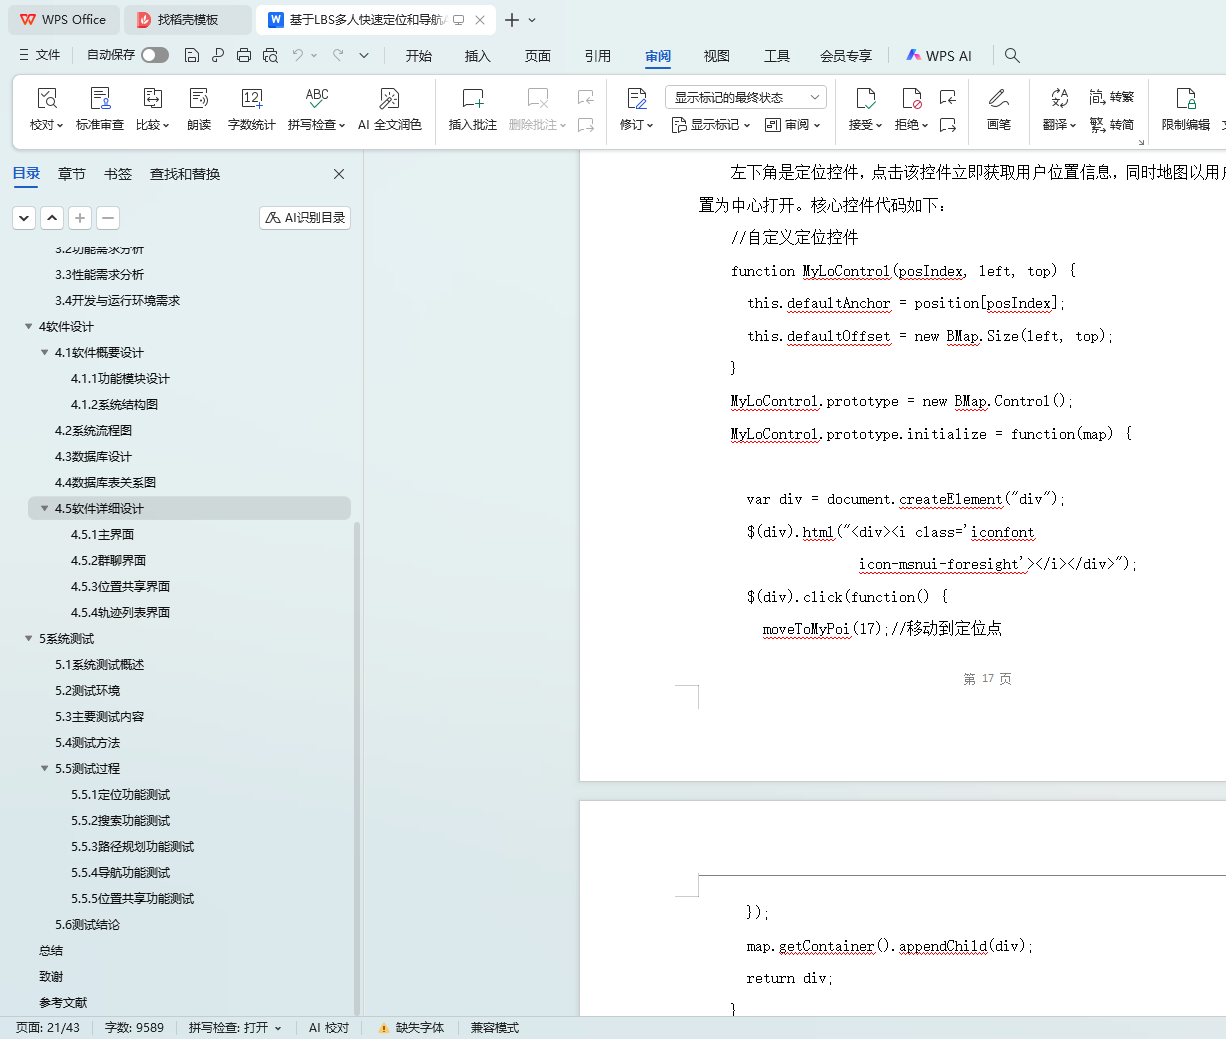
Task: Open a new document tab
Action: [x=511, y=20]
